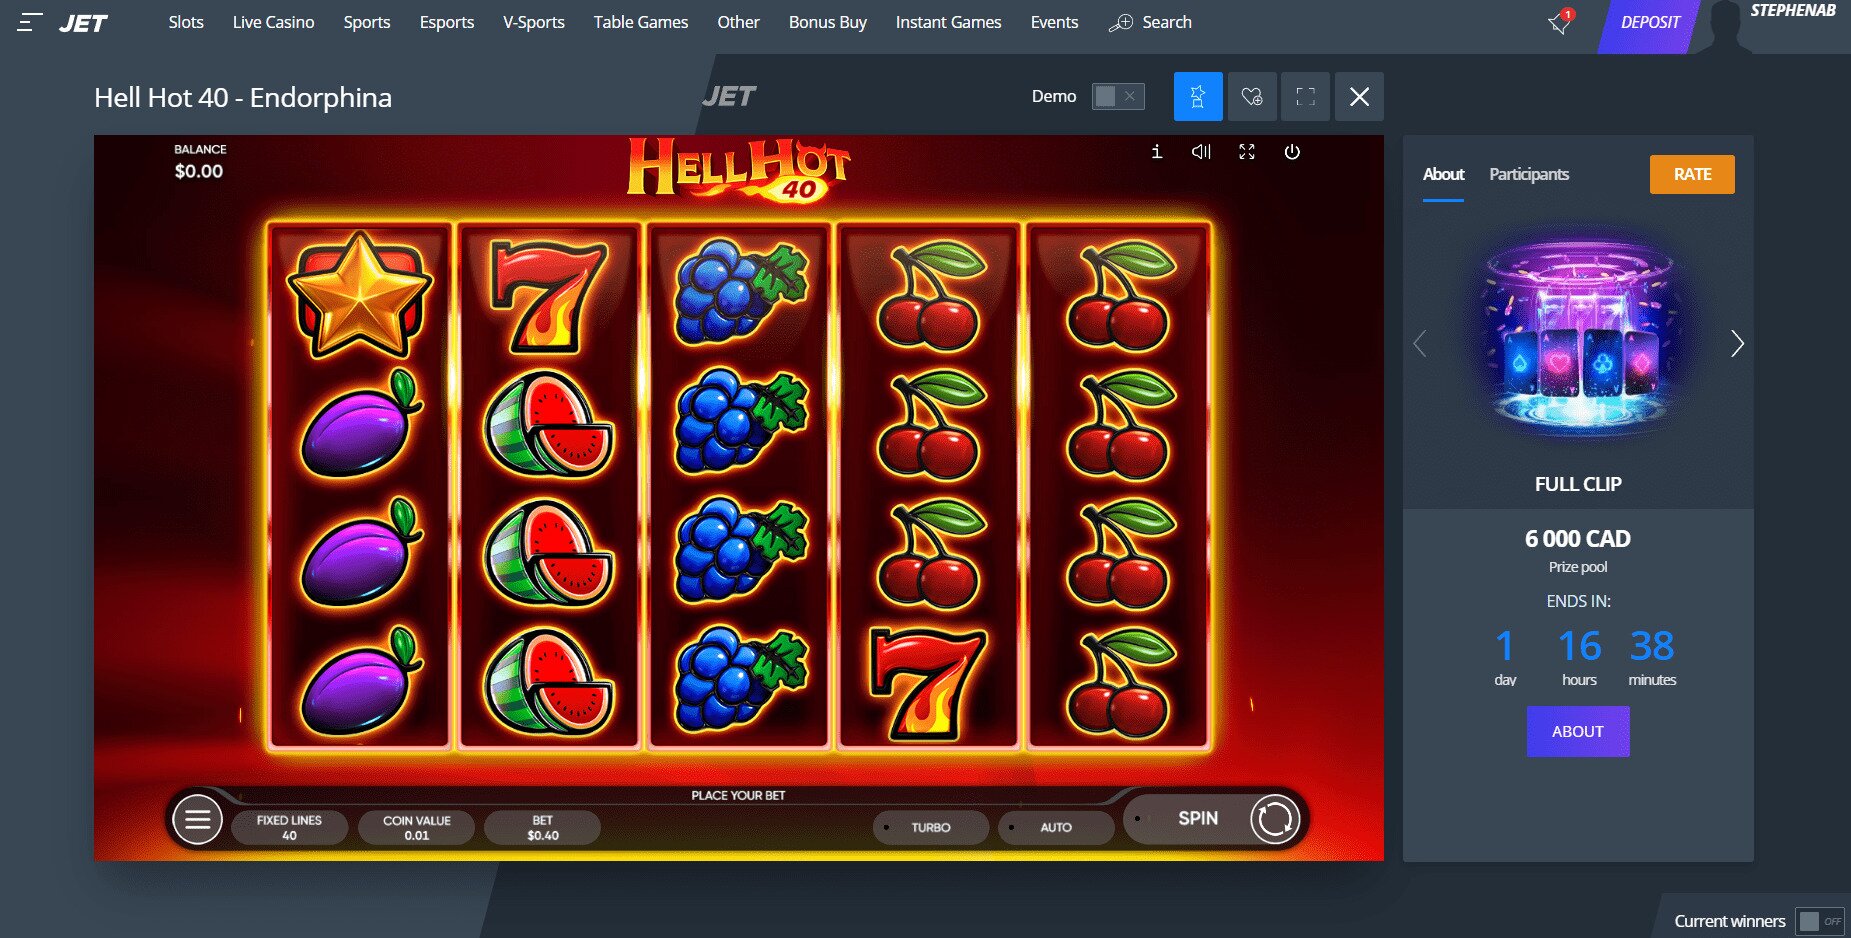Image resolution: width=1851 pixels, height=938 pixels.
Task: Click the tournament trophy icon button
Action: click(1198, 97)
